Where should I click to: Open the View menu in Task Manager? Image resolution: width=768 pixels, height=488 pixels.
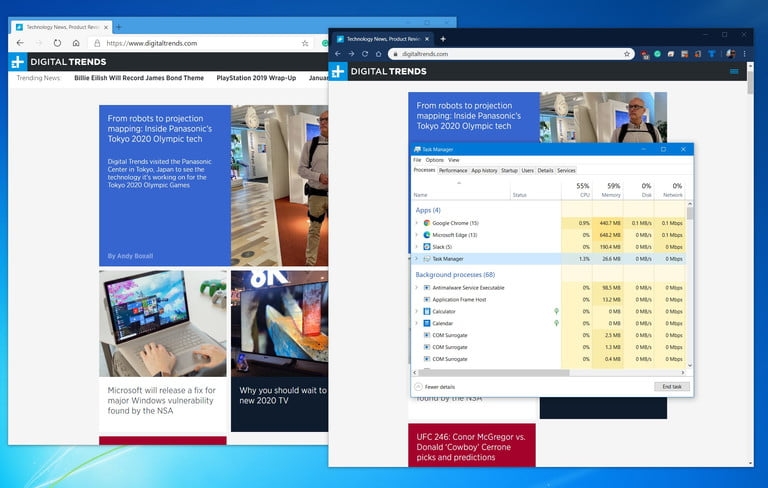[454, 160]
